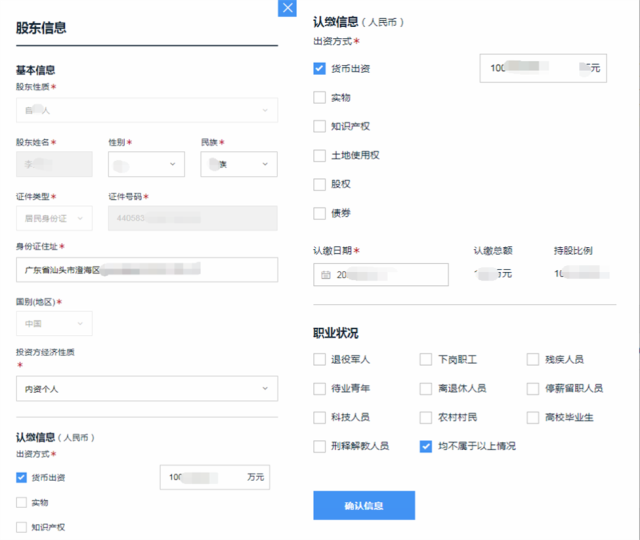The height and width of the screenshot is (540, 640).
Task: Check the 债券 checkbox
Action: coord(319,213)
